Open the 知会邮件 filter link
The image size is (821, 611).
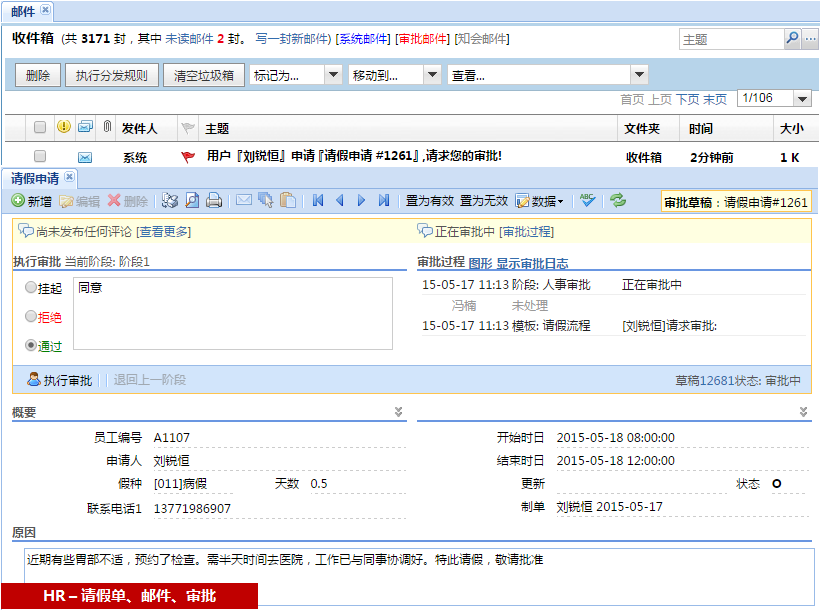click(482, 39)
